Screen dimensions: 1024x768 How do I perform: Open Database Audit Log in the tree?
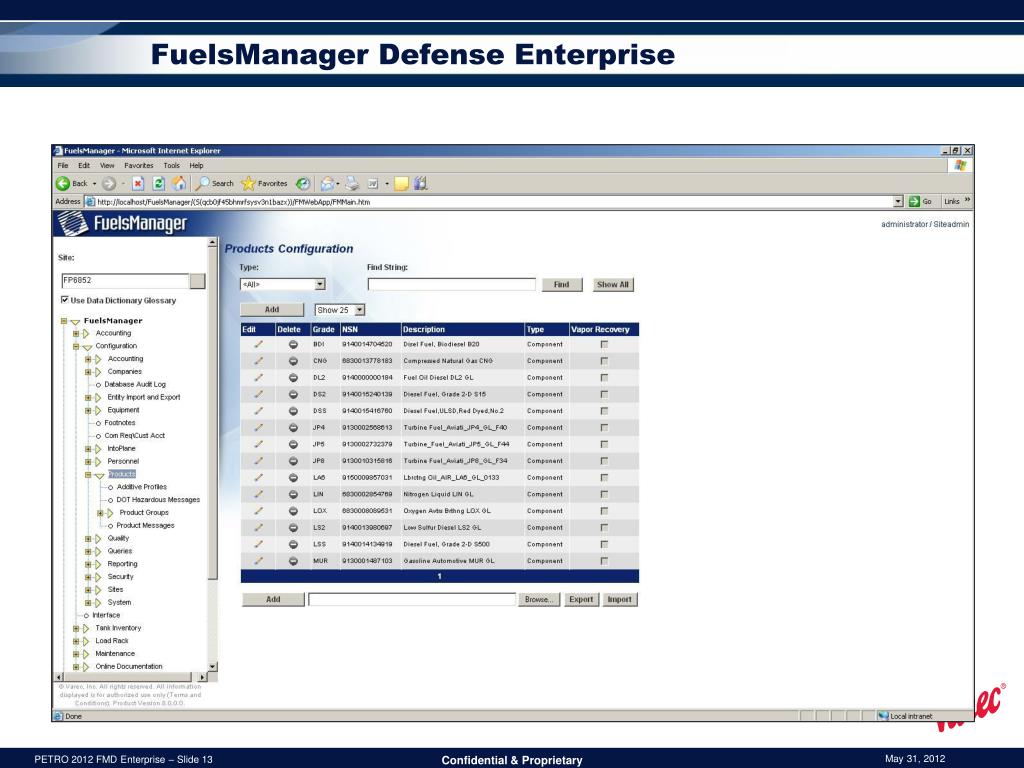[135, 385]
